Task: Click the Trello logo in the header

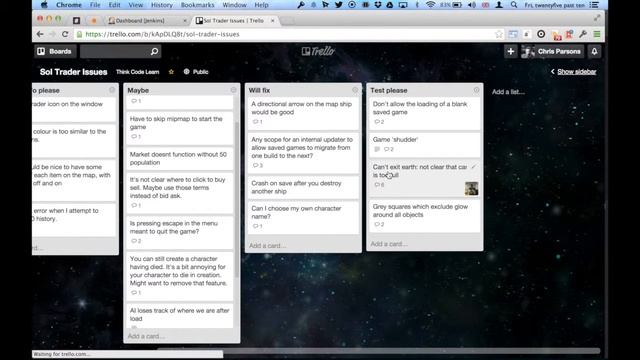Action: pyautogui.click(x=318, y=51)
